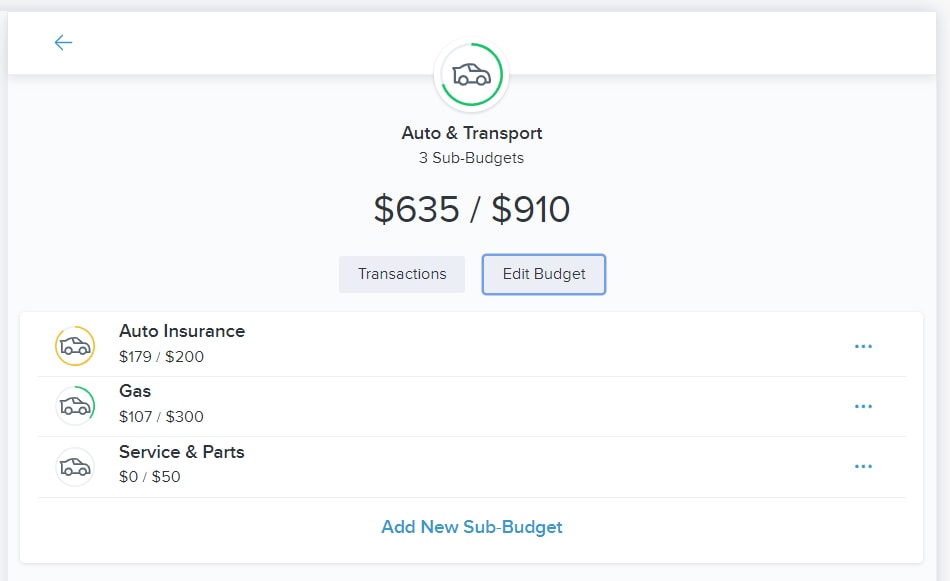Image resolution: width=950 pixels, height=581 pixels.
Task: Open the Transactions view
Action: pos(402,274)
